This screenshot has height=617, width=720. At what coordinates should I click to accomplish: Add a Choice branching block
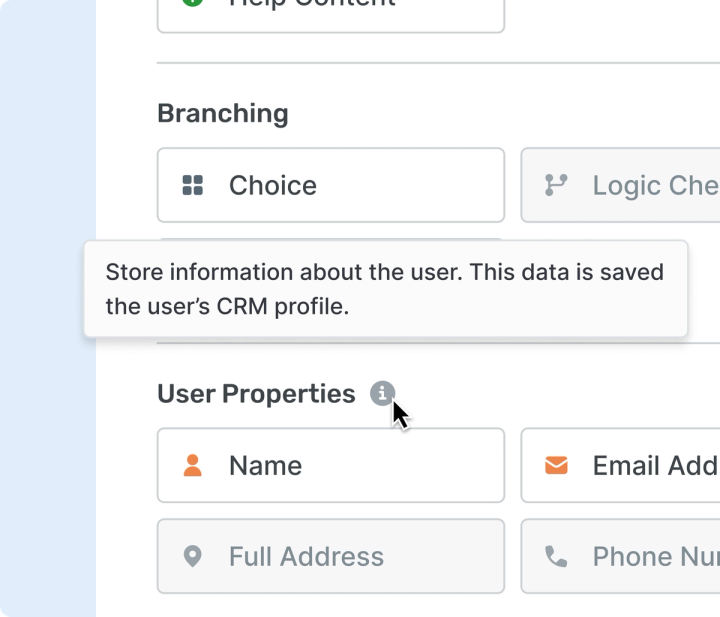point(330,185)
